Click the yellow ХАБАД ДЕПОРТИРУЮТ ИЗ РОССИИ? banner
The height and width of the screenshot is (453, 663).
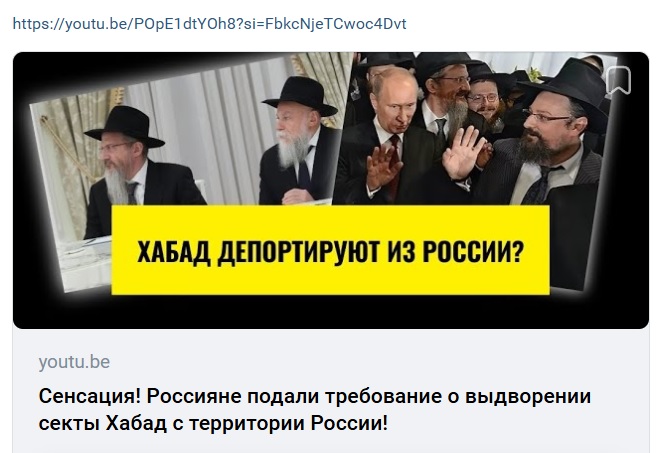point(330,250)
